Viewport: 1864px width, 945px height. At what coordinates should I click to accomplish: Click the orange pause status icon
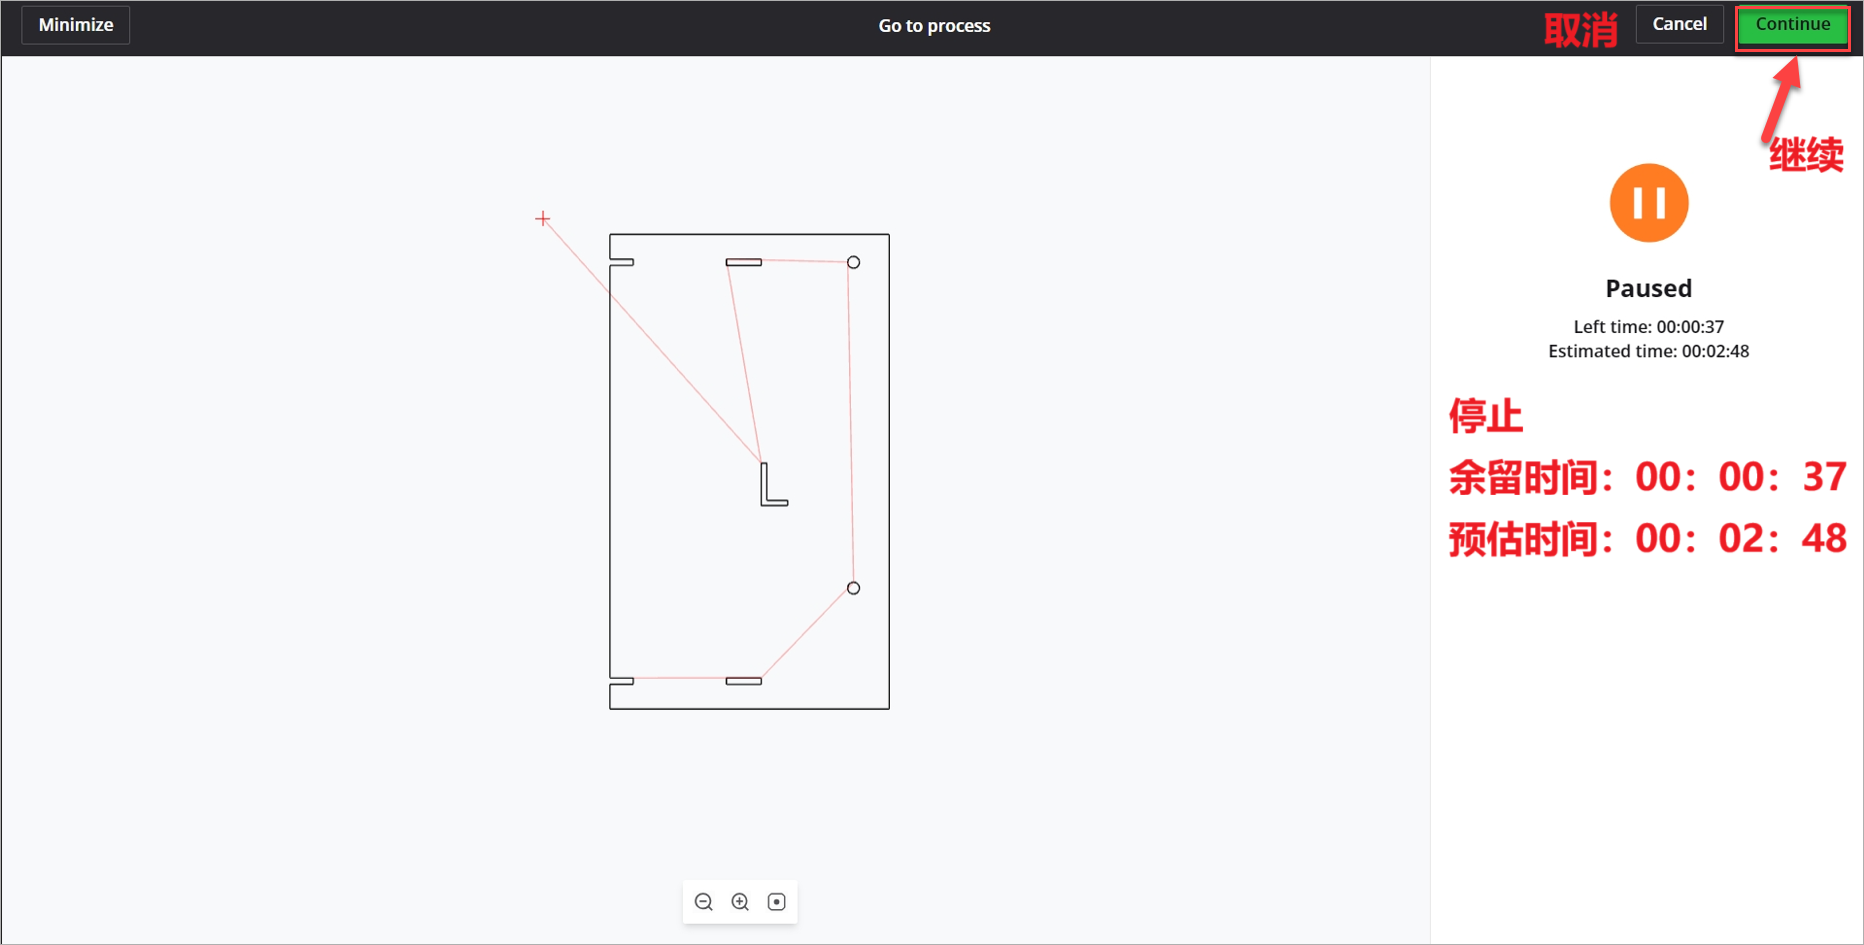[x=1648, y=203]
